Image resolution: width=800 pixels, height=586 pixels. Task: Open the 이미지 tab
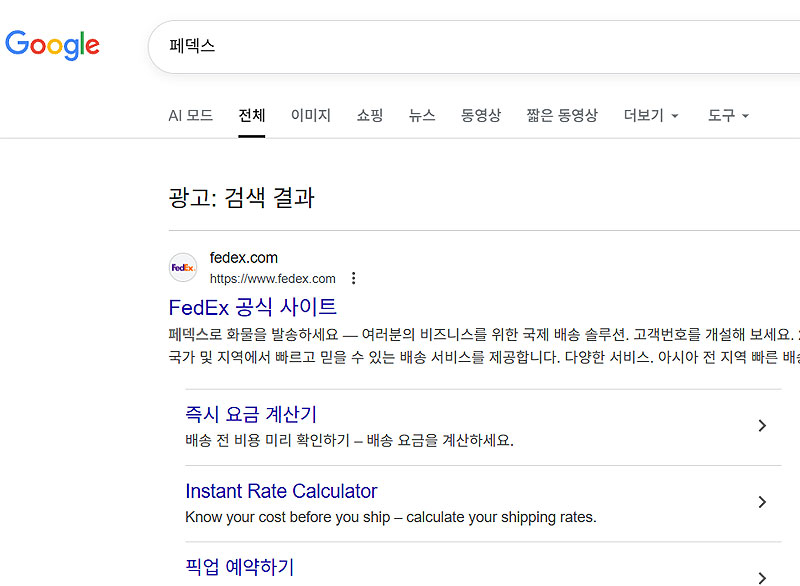pos(311,115)
